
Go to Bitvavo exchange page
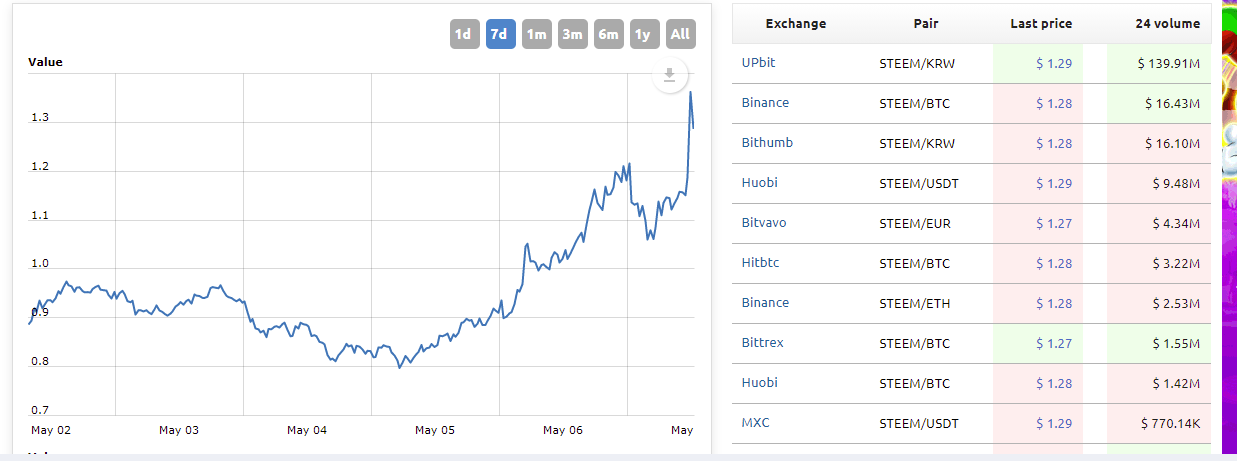[x=764, y=223]
